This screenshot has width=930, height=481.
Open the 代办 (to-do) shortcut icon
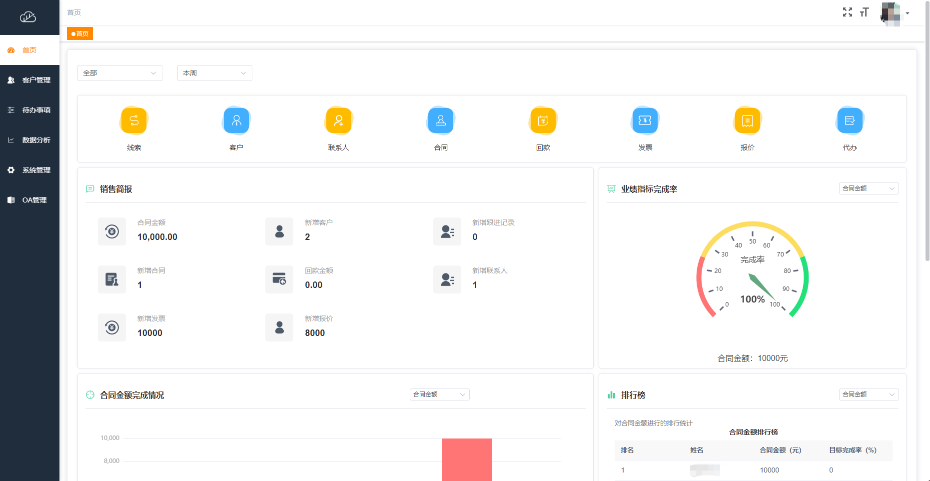click(x=850, y=120)
